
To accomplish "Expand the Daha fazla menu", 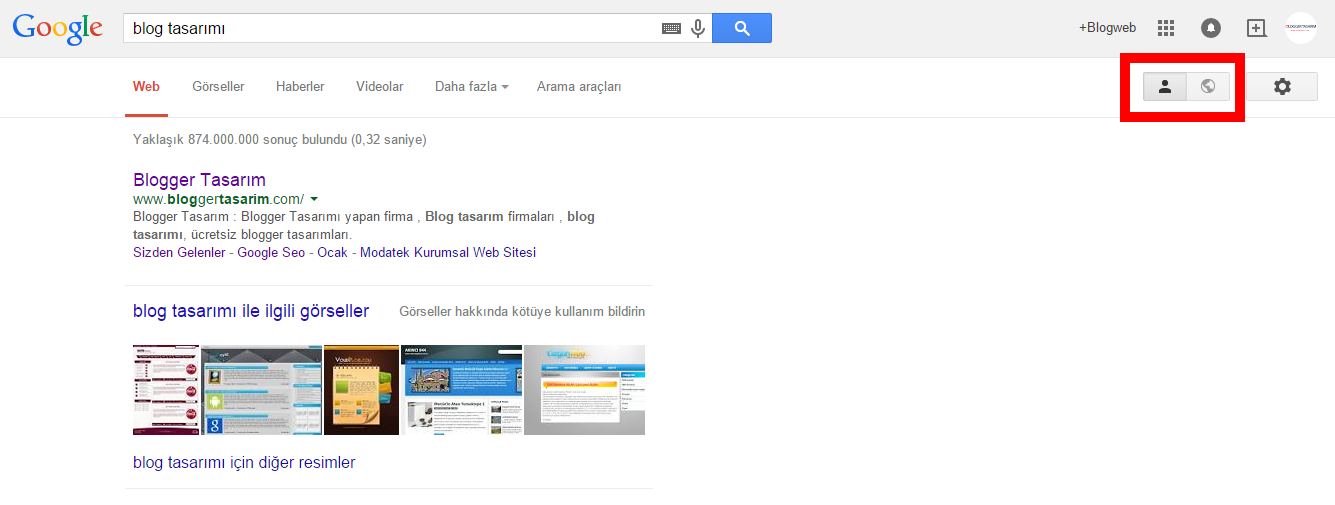I will point(471,87).
